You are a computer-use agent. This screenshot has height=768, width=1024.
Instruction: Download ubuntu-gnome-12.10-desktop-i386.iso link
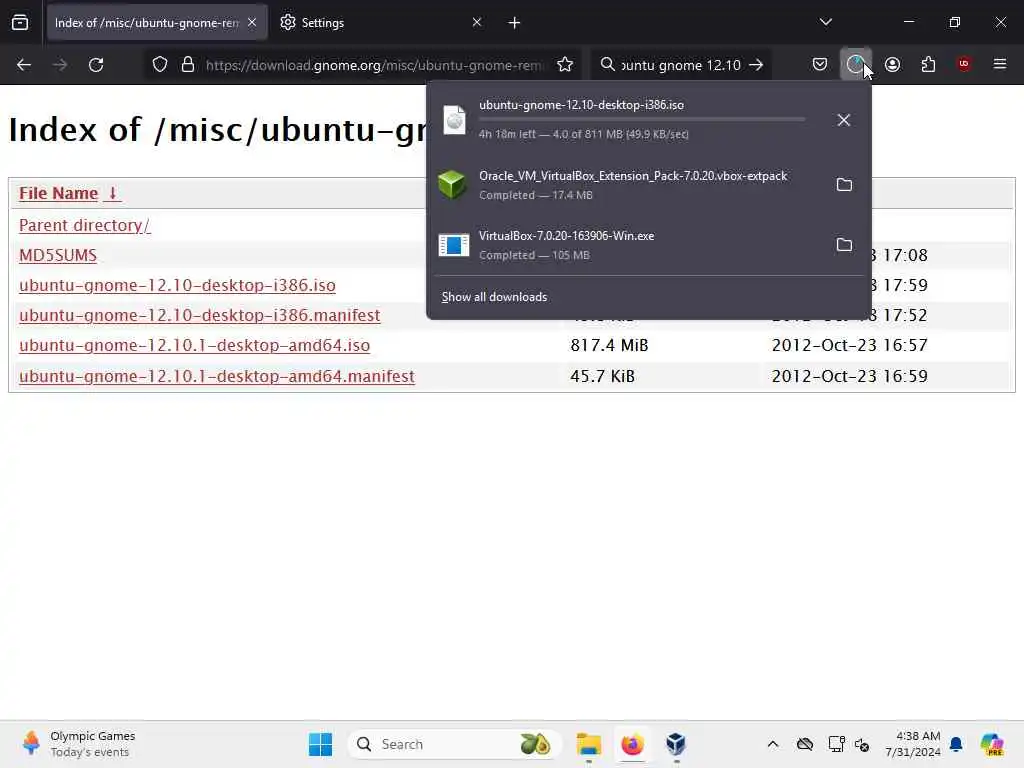(177, 285)
